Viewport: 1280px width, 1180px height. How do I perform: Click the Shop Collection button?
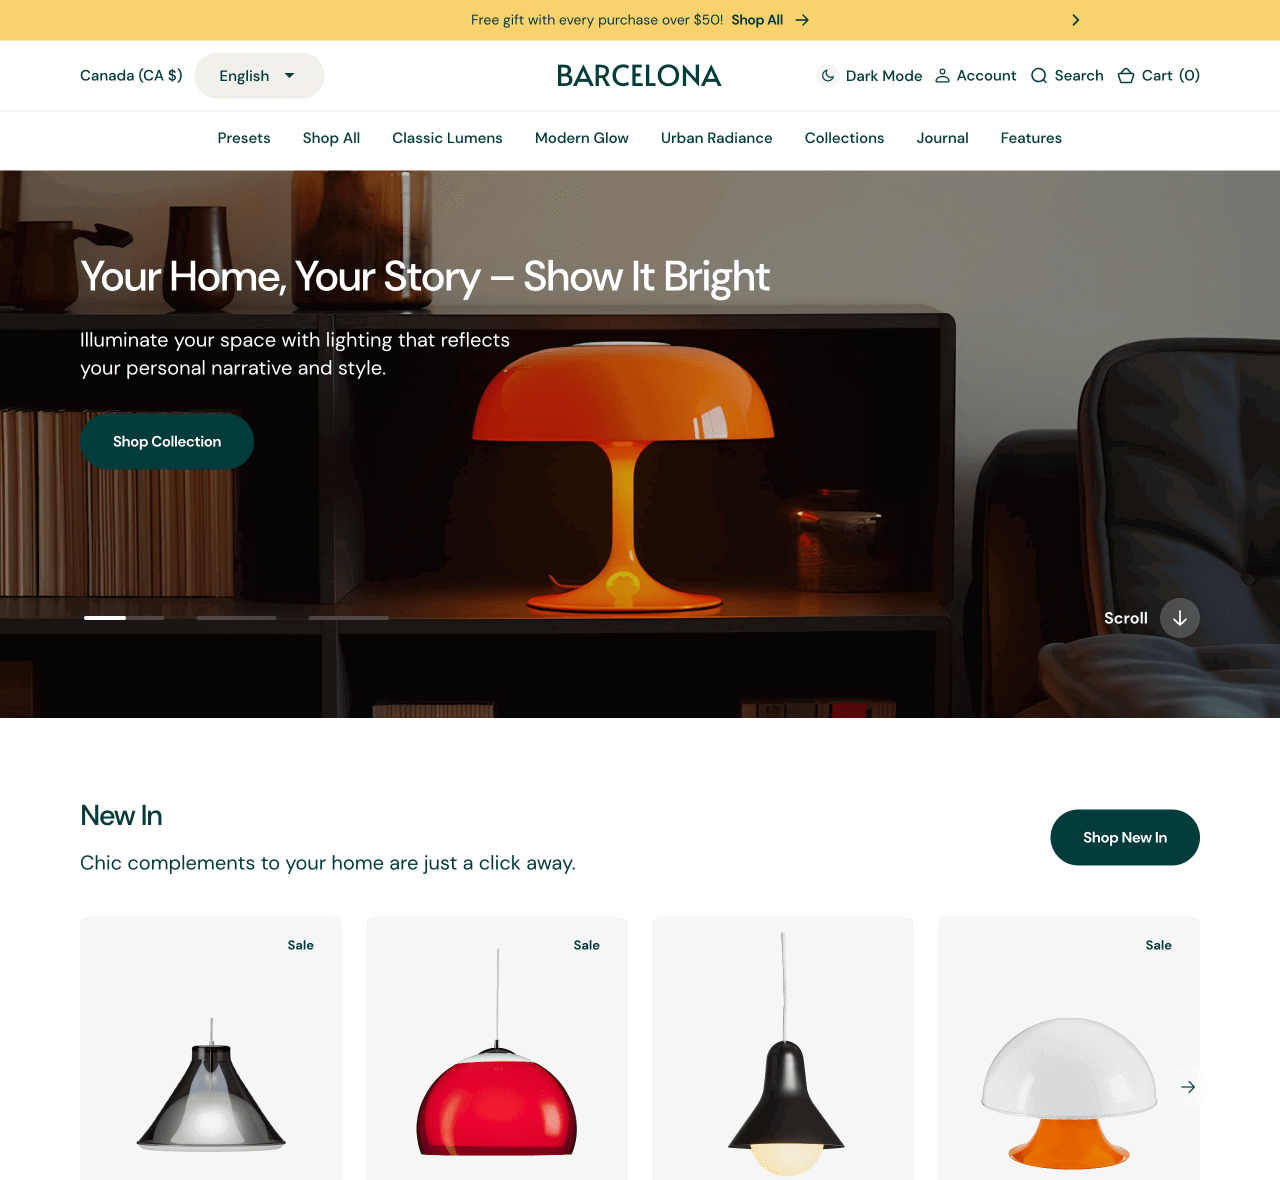[167, 441]
